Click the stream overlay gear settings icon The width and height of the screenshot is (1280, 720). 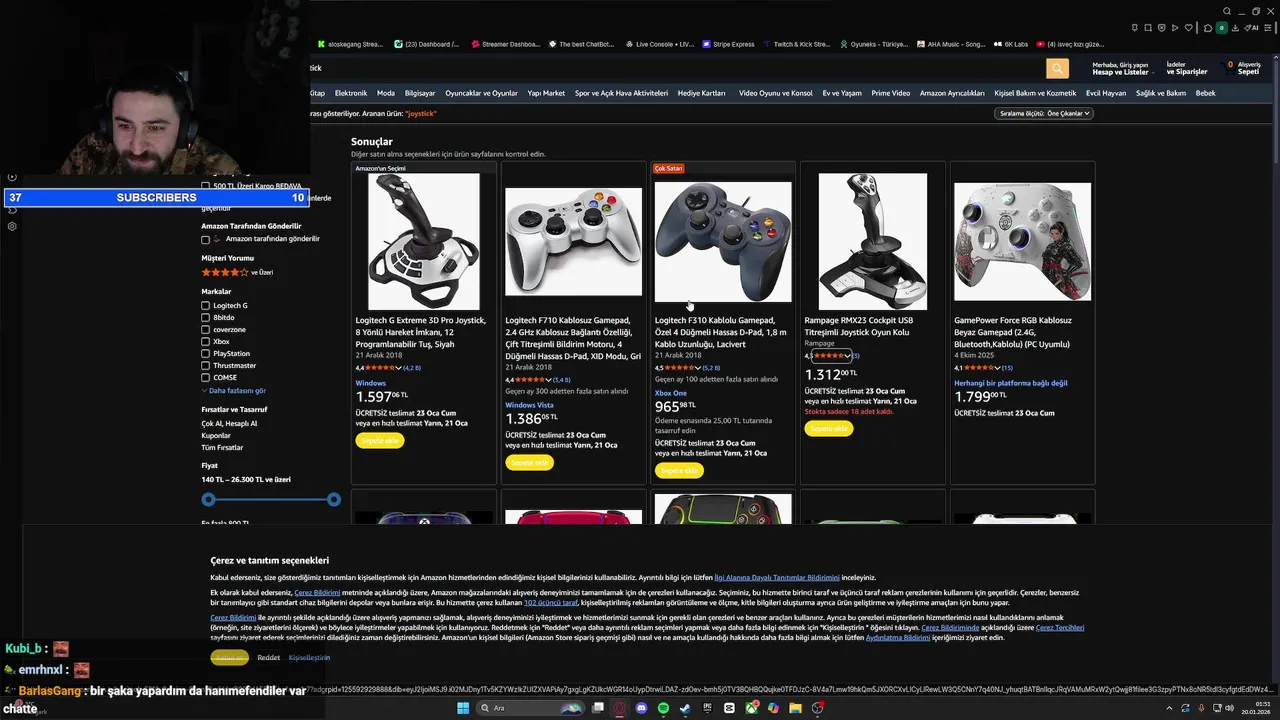tap(12, 226)
